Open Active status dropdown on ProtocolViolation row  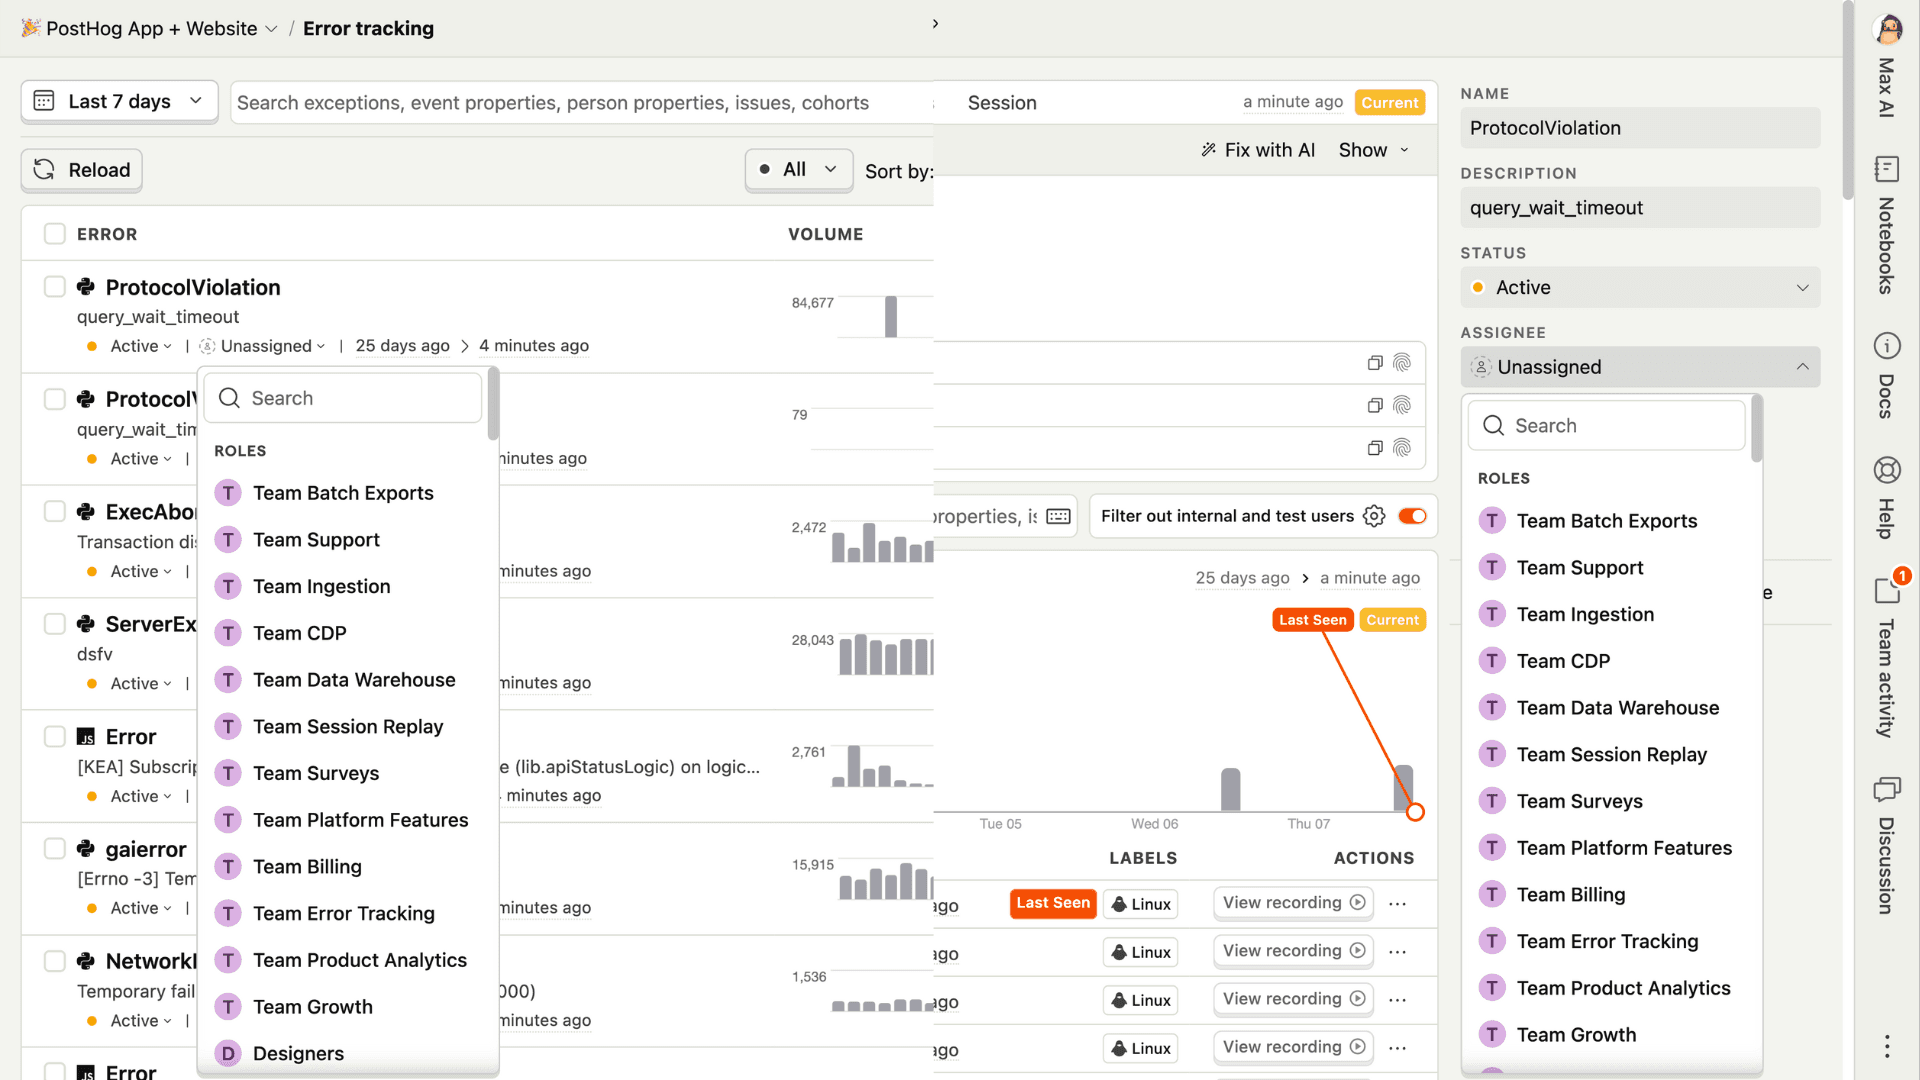point(140,346)
